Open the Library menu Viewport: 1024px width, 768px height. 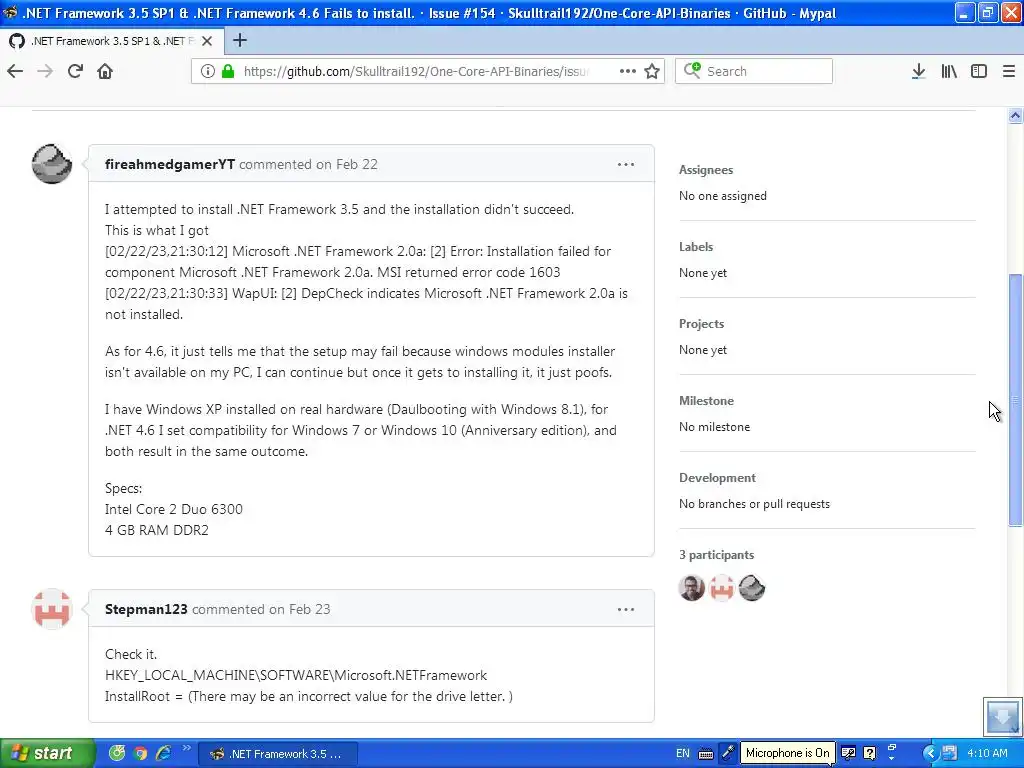click(949, 71)
